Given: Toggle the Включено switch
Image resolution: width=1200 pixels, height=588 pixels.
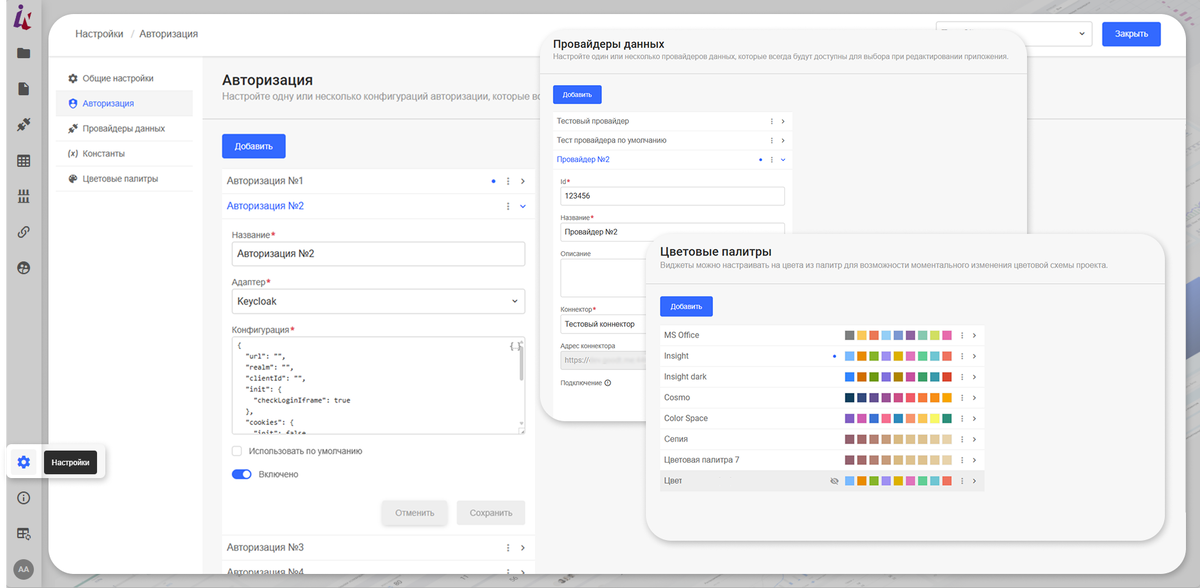Looking at the screenshot, I should [x=241, y=474].
